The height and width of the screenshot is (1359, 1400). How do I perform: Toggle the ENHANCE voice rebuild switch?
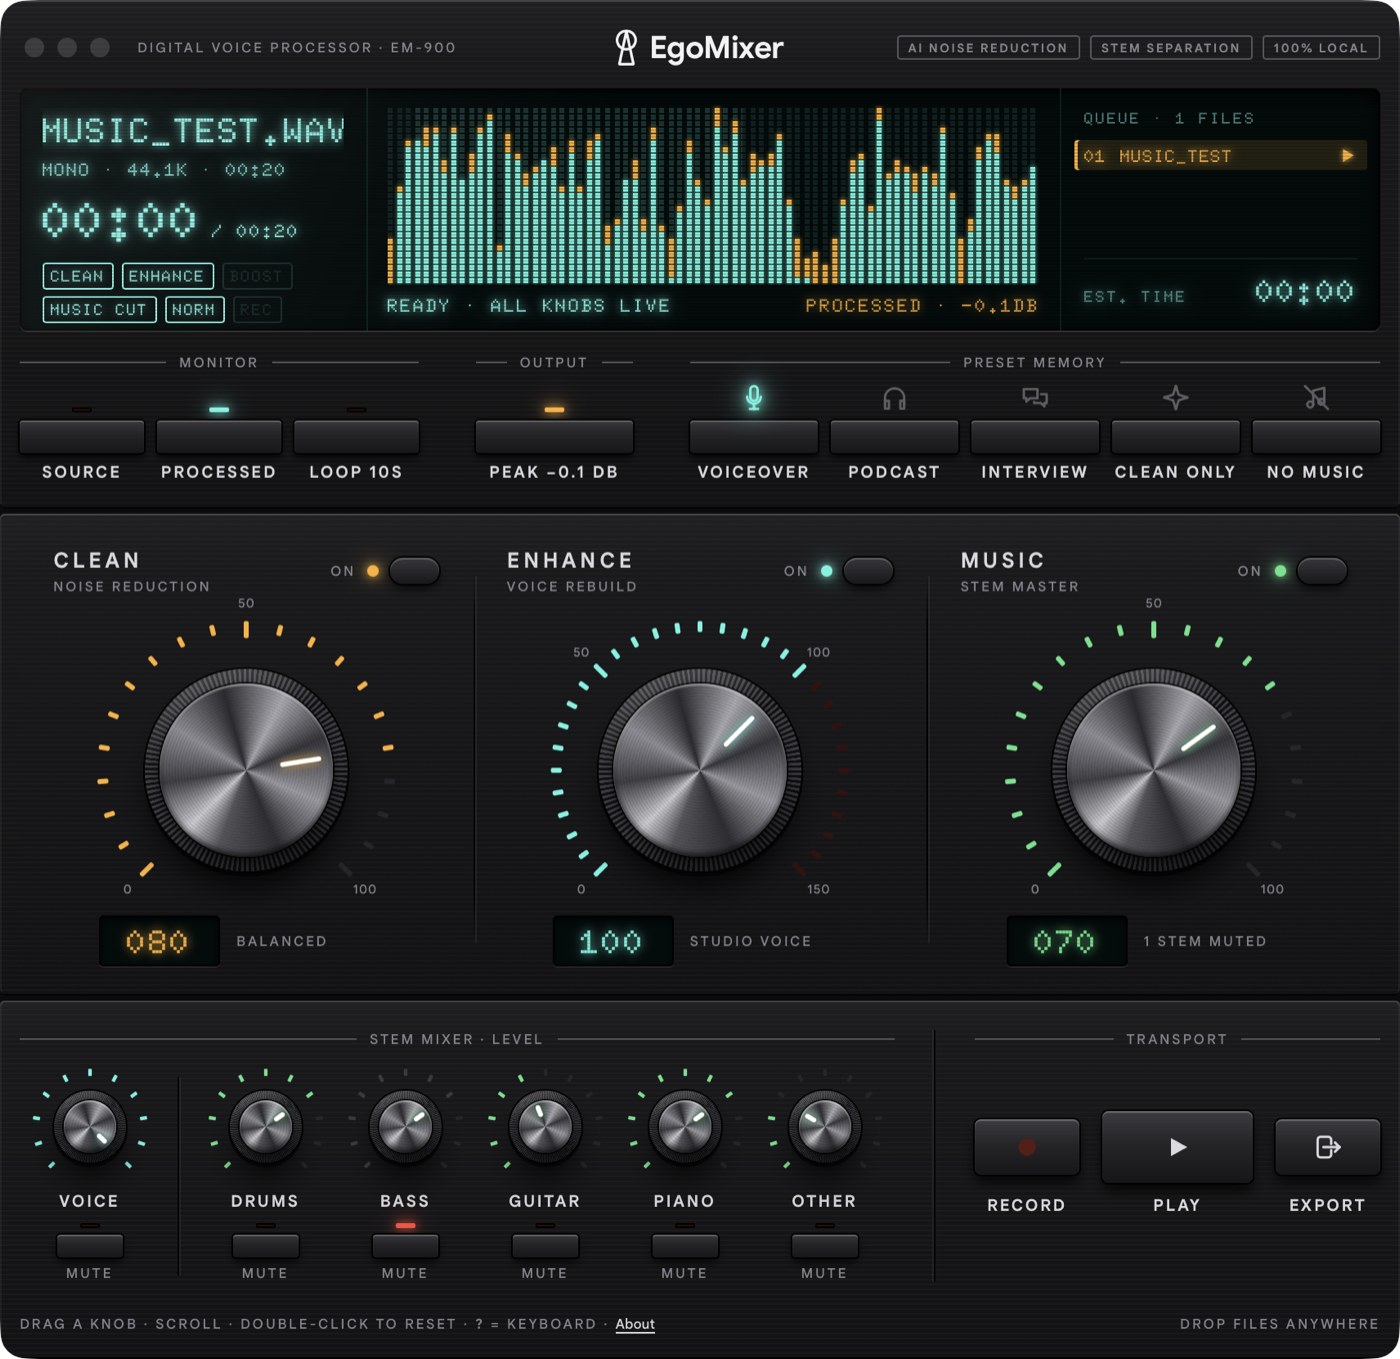[868, 571]
